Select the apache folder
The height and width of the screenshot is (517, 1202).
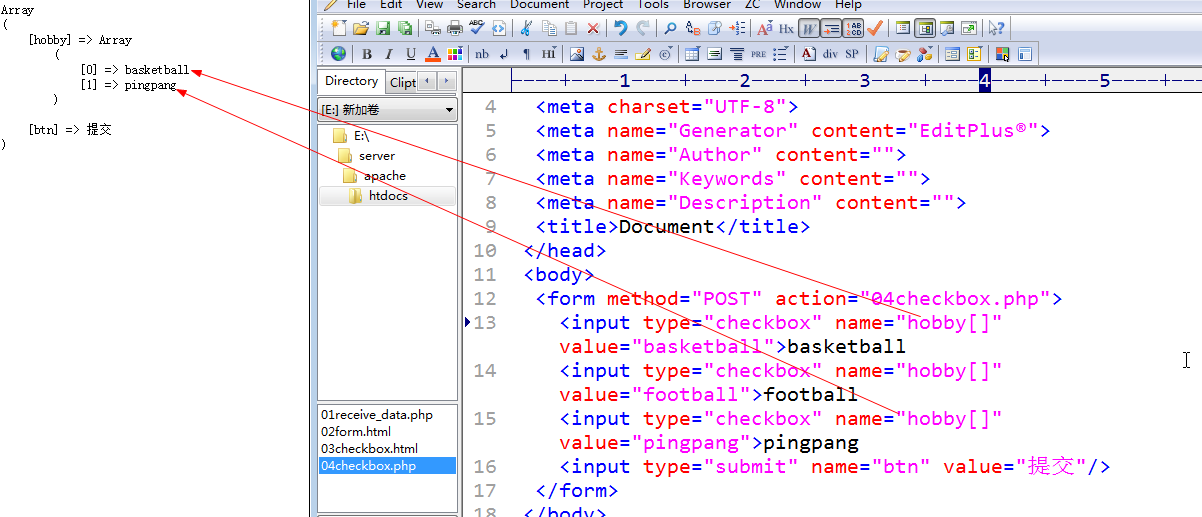374,176
